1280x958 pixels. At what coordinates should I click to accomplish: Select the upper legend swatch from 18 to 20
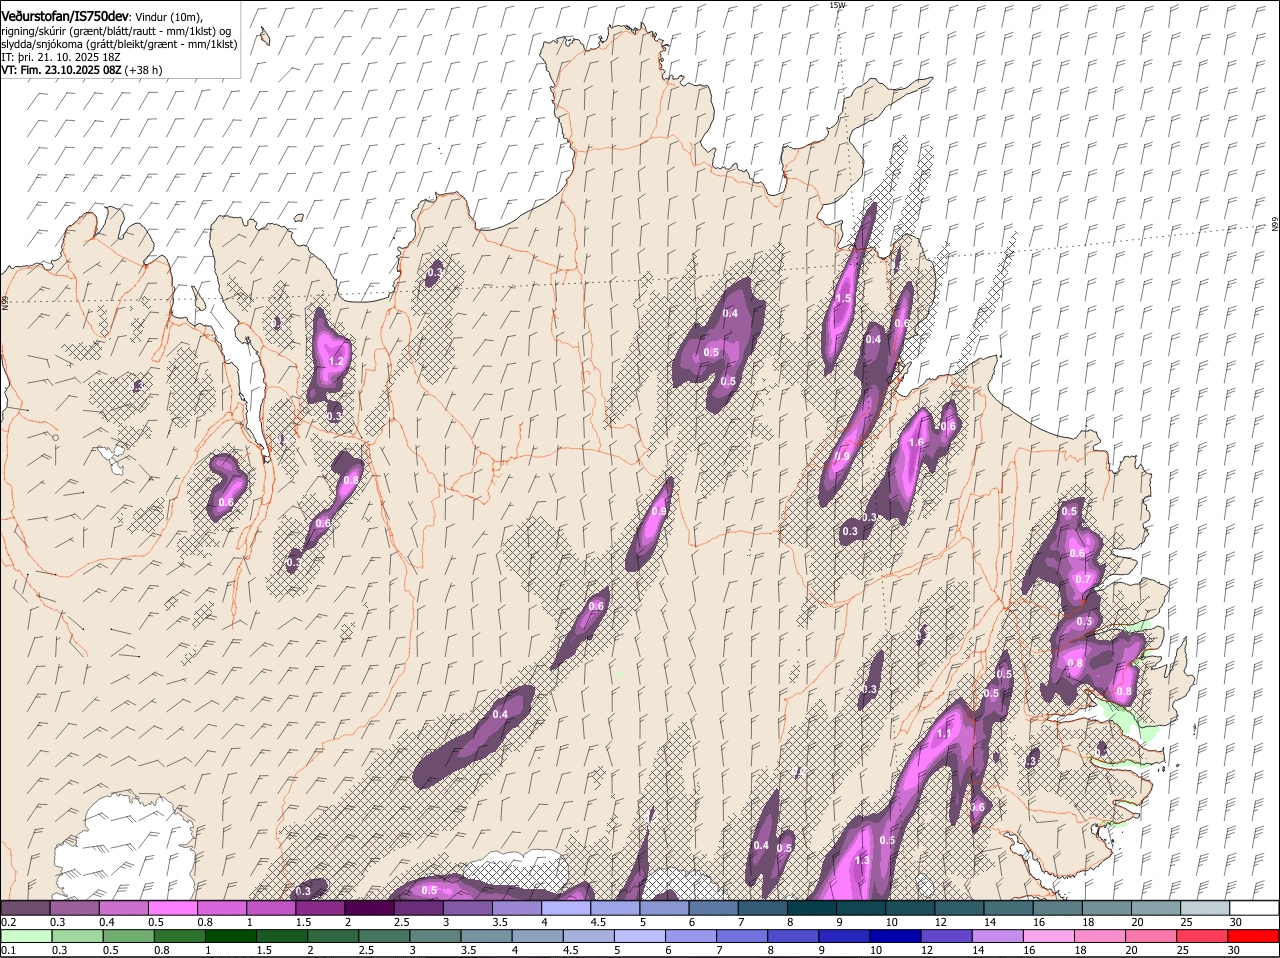[1106, 908]
